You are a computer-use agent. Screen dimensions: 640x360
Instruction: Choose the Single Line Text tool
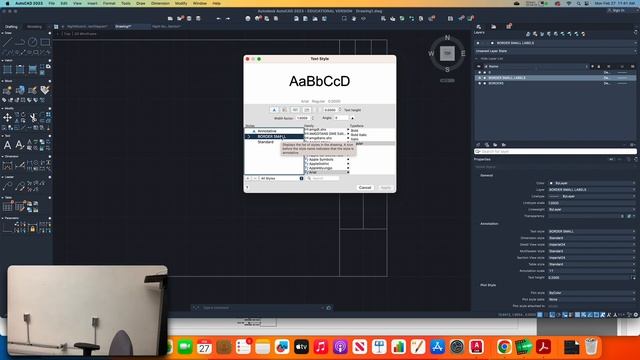pyautogui.click(x=20, y=145)
